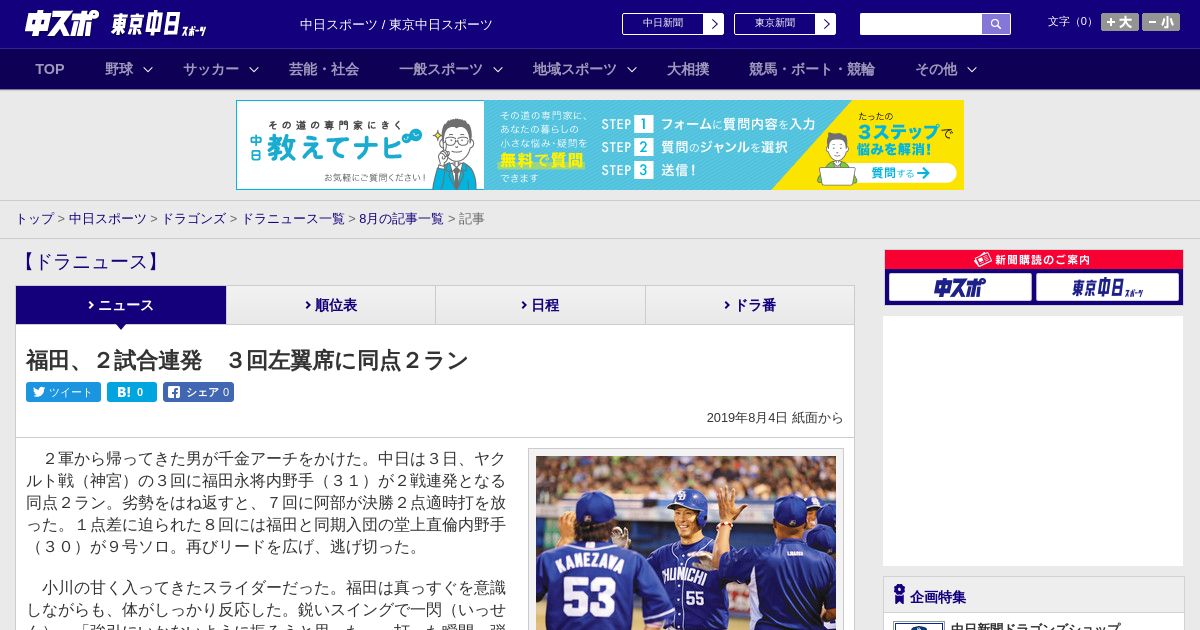Screen dimensions: 1200x630
Task: Expand the 野球 dropdown chevron
Action: 148,70
